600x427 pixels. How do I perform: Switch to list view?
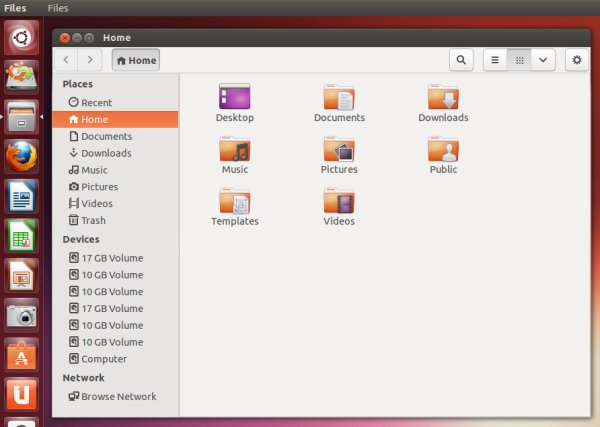(494, 60)
